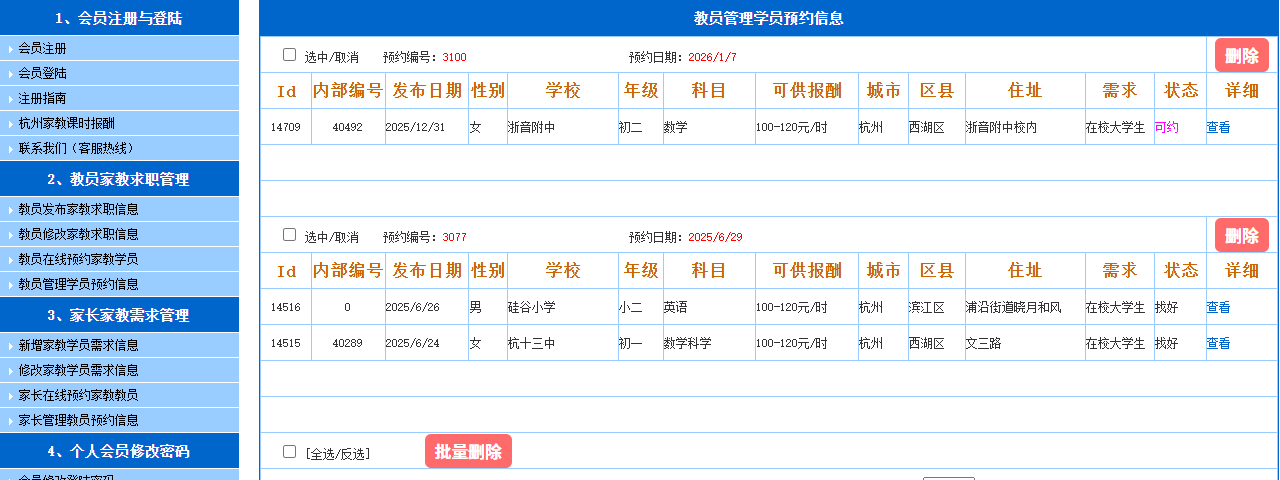Tick the checkbox for 预约编号 3100
This screenshot has height=480, width=1280.
pos(290,55)
